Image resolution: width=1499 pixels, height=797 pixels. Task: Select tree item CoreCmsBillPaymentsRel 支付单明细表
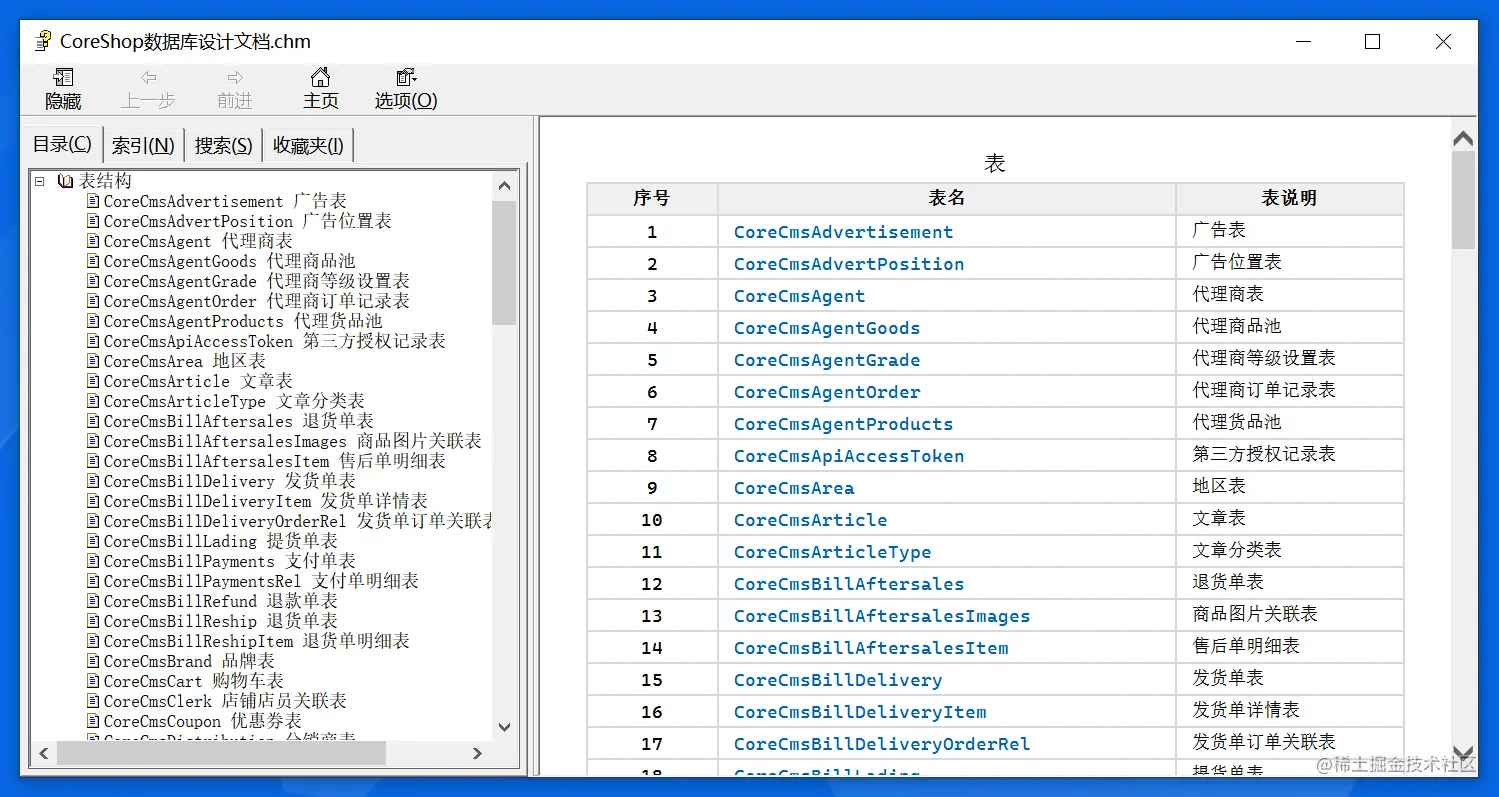point(261,581)
